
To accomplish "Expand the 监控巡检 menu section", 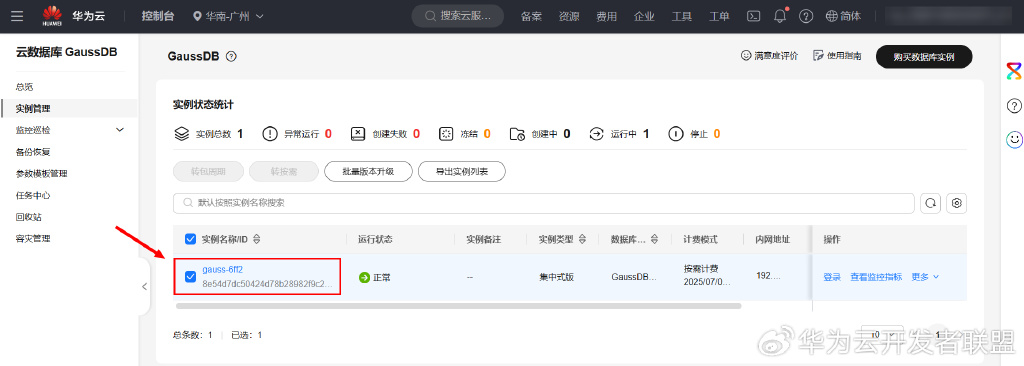I will click(120, 130).
